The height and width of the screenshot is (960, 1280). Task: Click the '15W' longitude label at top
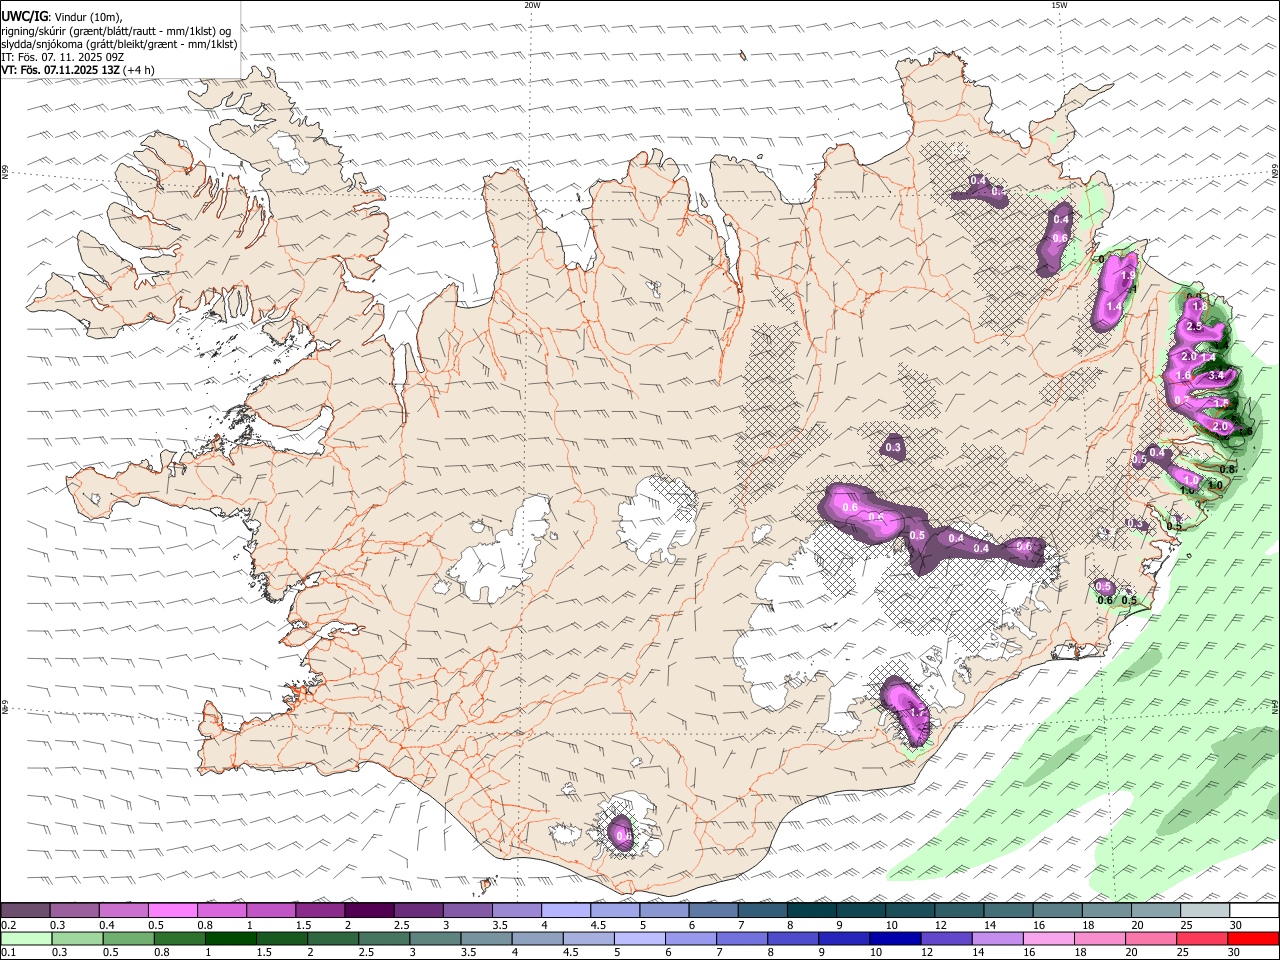1059,5
